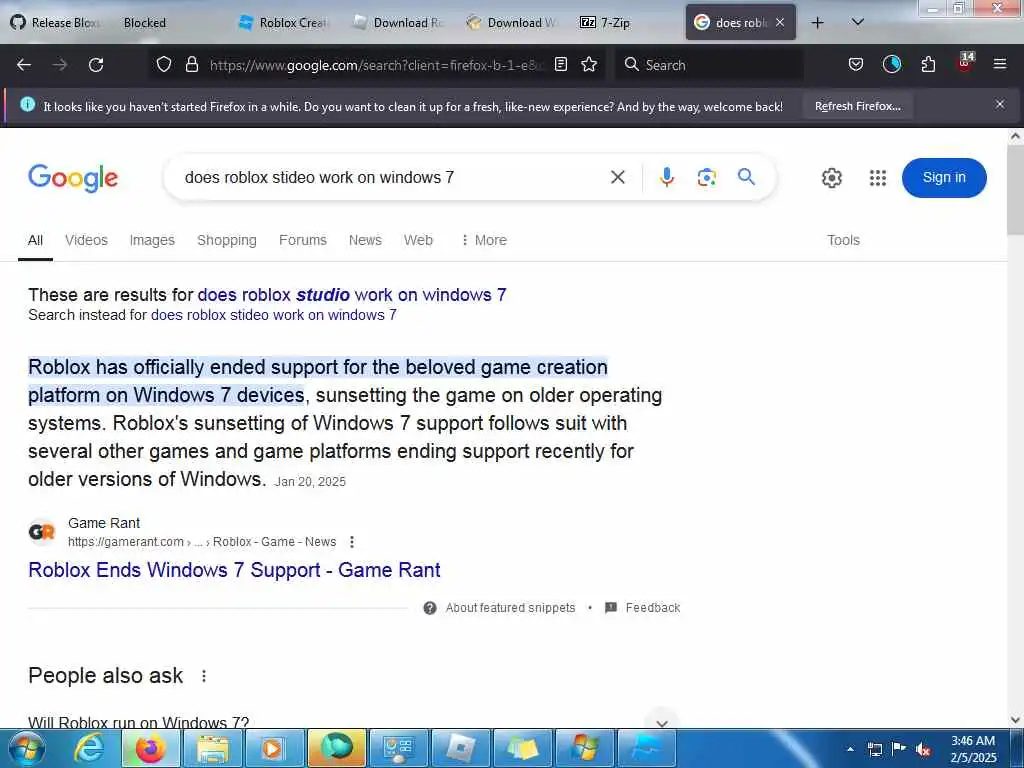Click the Refresh Firefox button
Image resolution: width=1024 pixels, height=768 pixels.
click(x=857, y=106)
